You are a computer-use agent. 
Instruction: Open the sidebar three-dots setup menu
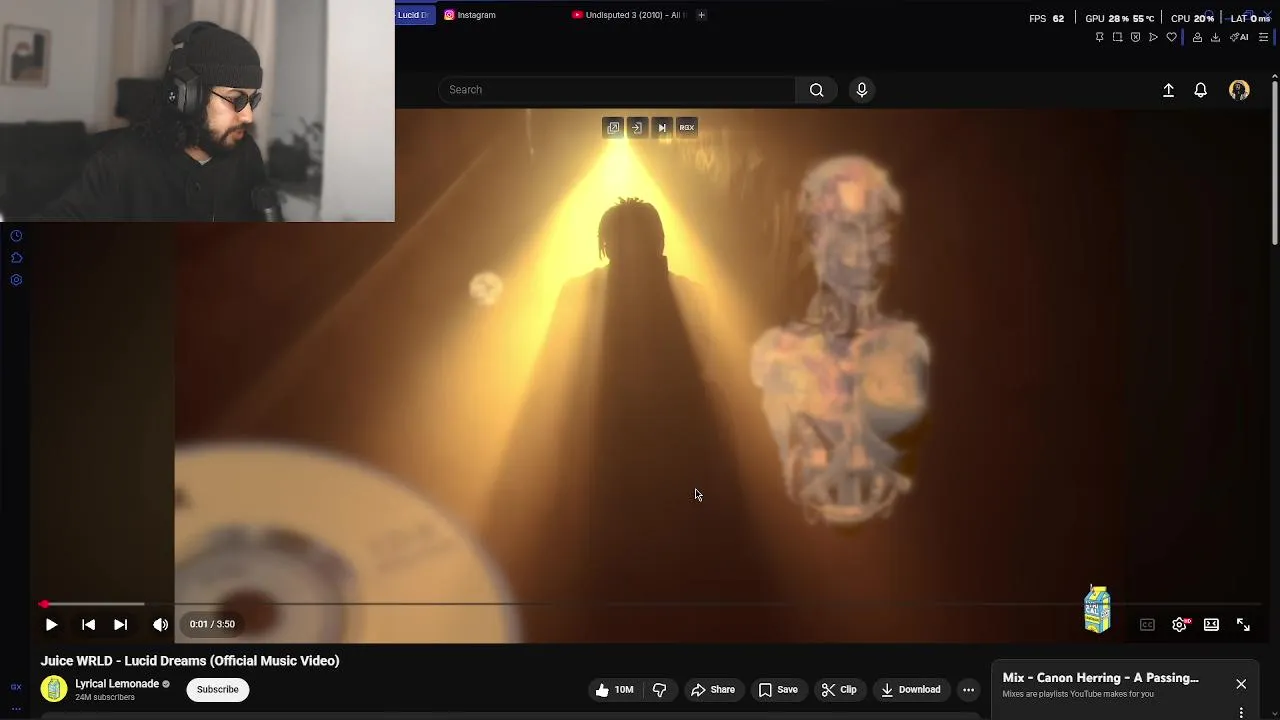pyautogui.click(x=16, y=709)
